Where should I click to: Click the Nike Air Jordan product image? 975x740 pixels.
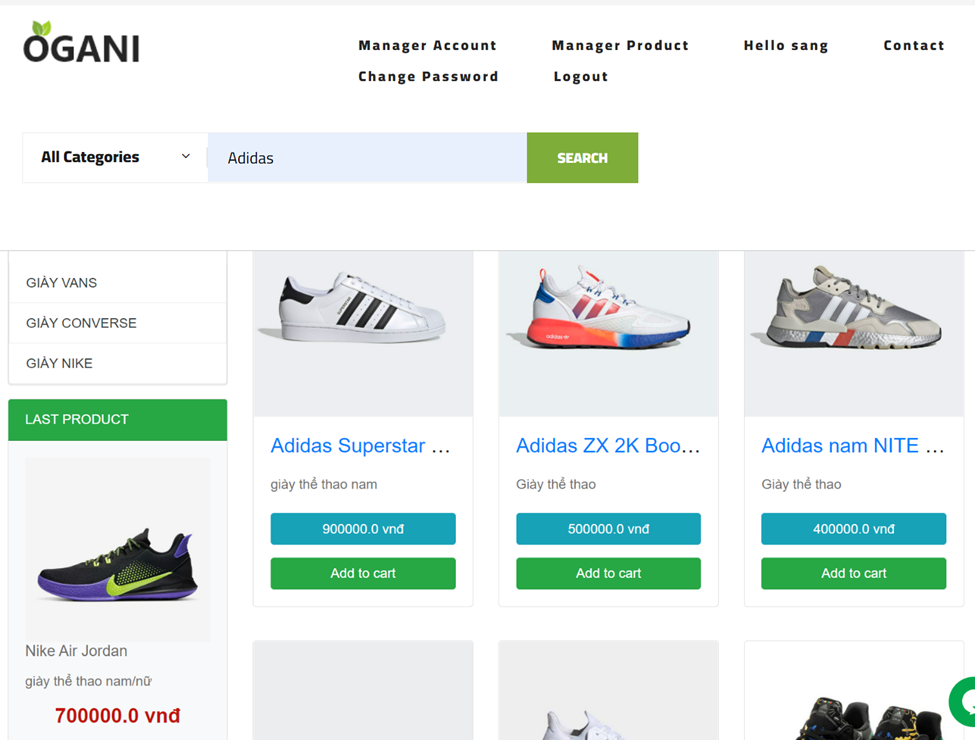(x=117, y=548)
